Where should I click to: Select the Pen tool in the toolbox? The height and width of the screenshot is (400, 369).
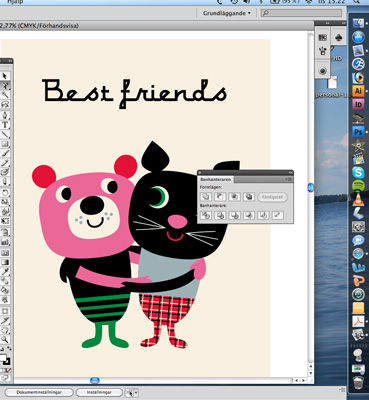click(5, 116)
